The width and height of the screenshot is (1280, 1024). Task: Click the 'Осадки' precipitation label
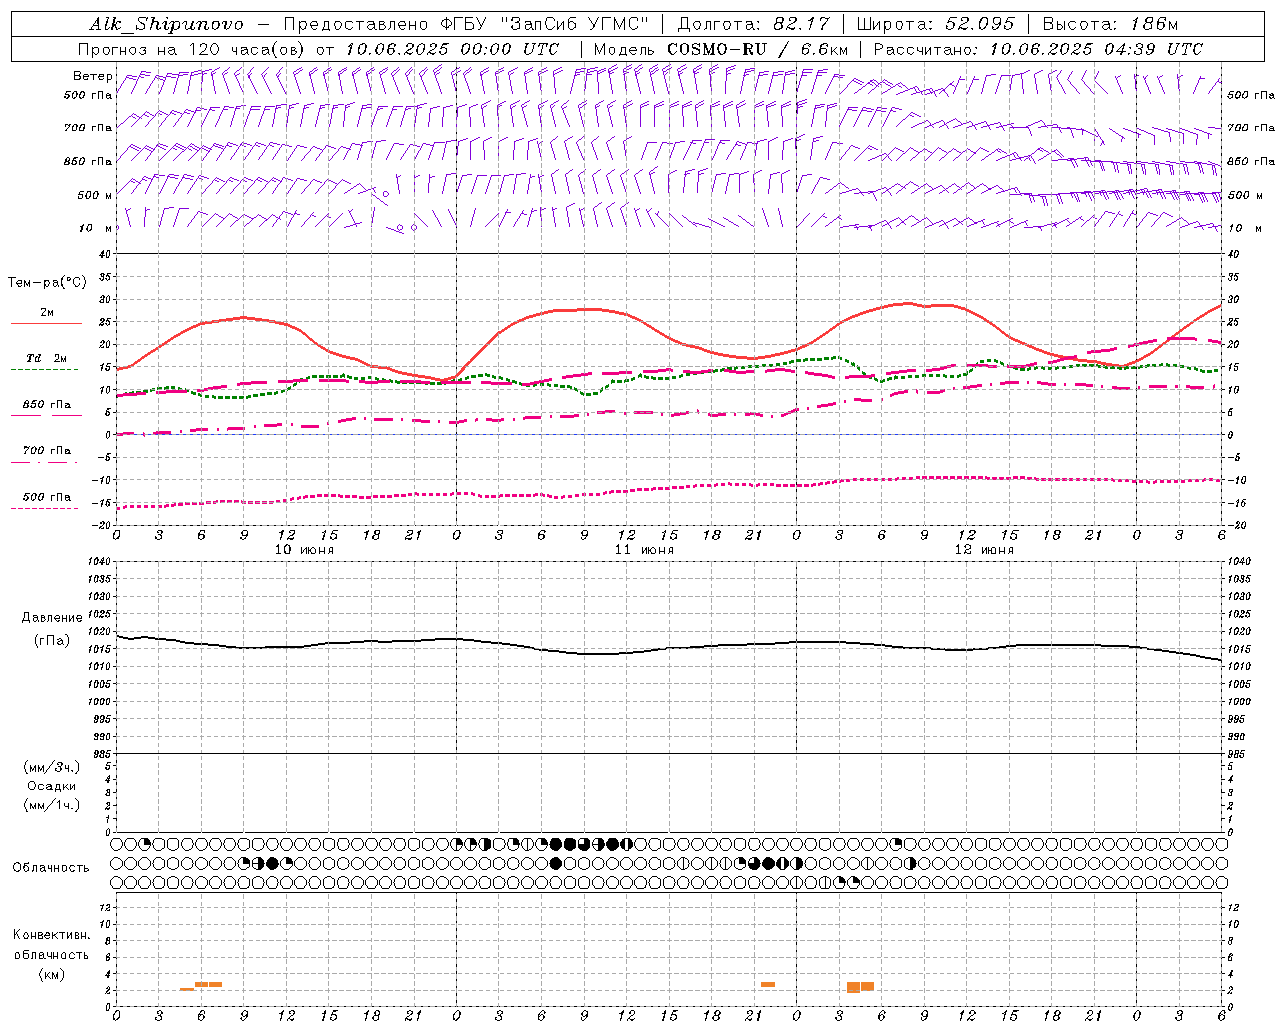click(x=52, y=786)
